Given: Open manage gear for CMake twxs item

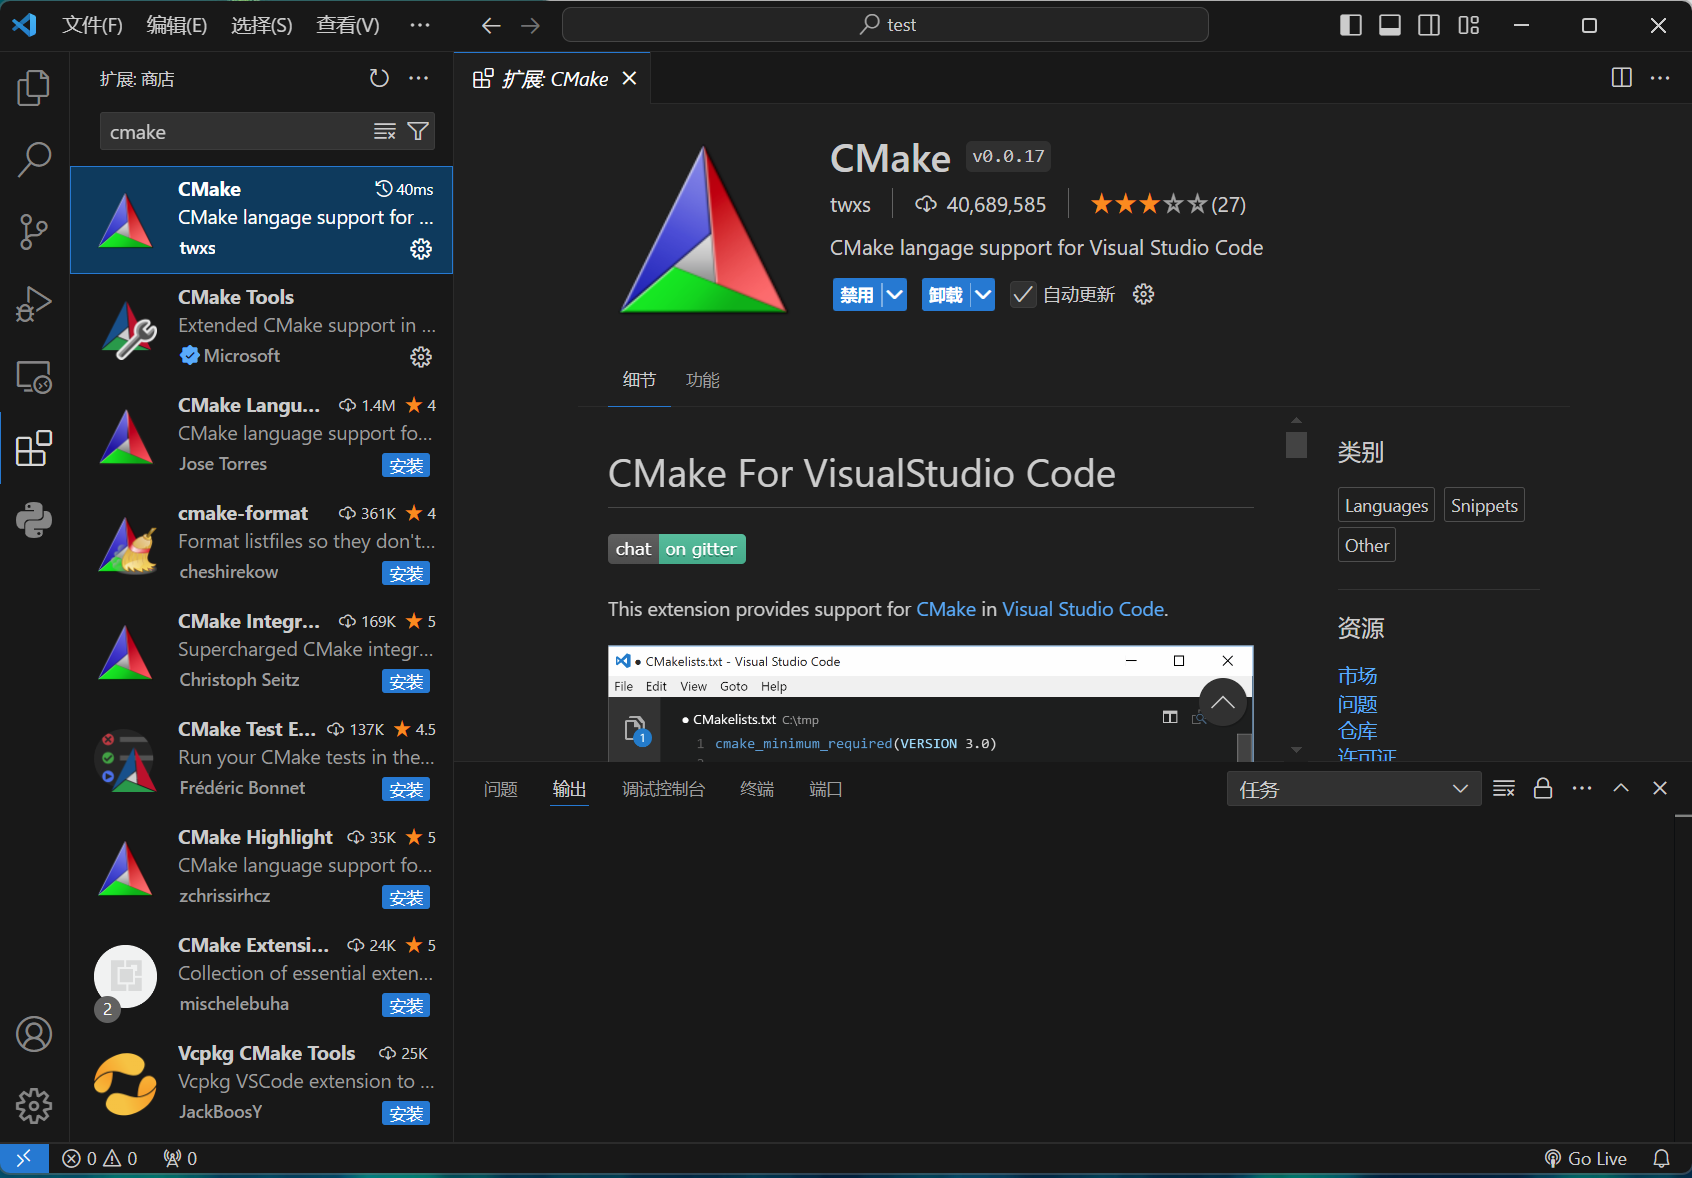Looking at the screenshot, I should pyautogui.click(x=421, y=249).
